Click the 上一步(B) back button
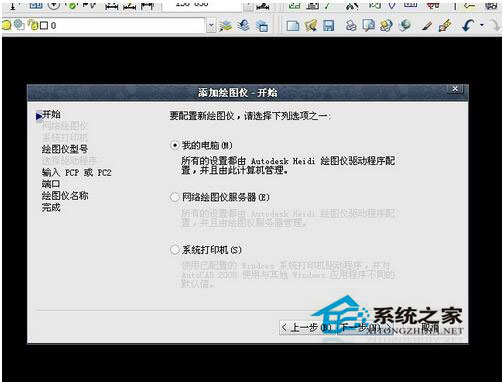The image size is (503, 382). pyautogui.click(x=307, y=328)
